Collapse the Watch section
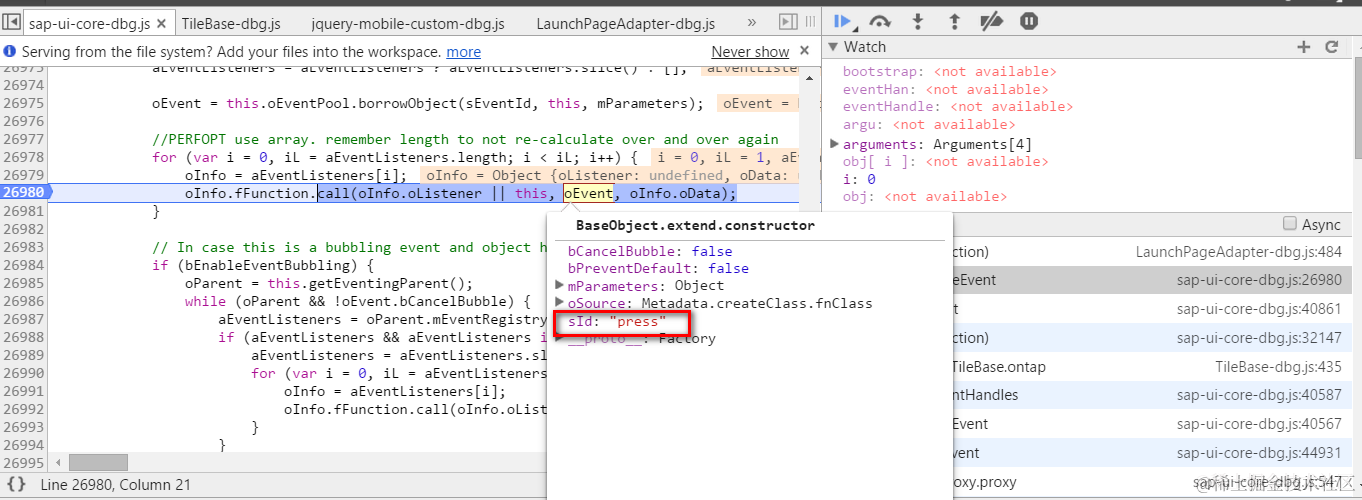This screenshot has height=500, width=1362. [834, 47]
